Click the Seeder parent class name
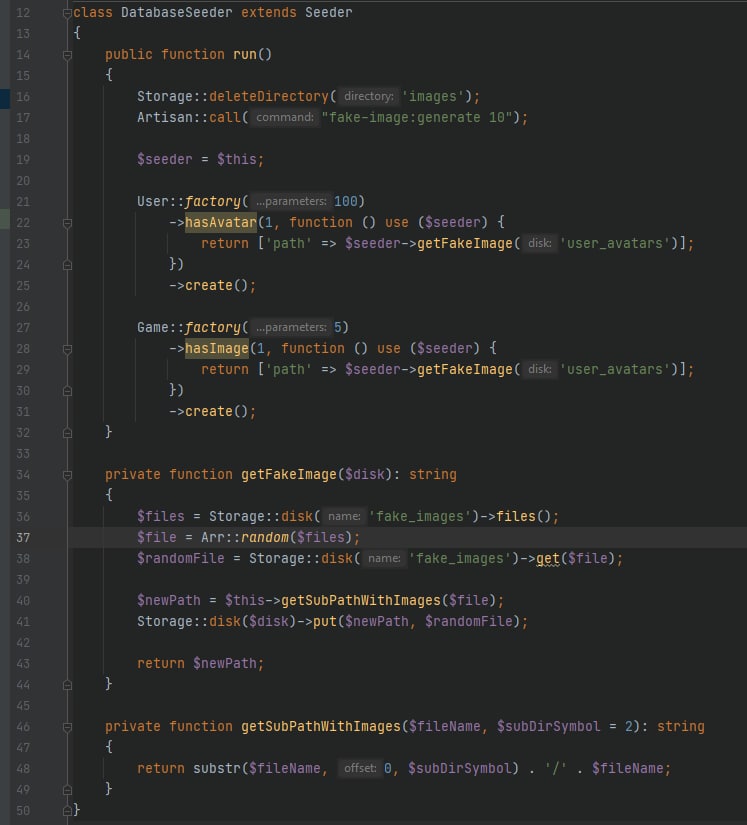Image resolution: width=747 pixels, height=825 pixels. pyautogui.click(x=328, y=12)
